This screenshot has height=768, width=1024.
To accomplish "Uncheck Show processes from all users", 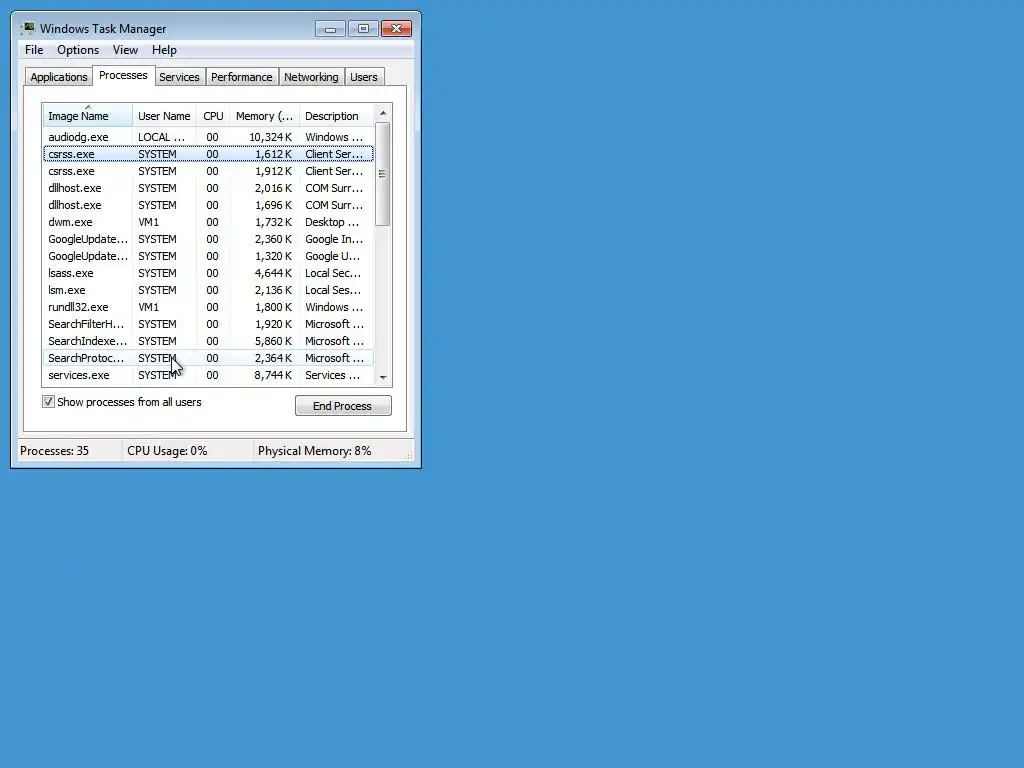I will coord(48,402).
